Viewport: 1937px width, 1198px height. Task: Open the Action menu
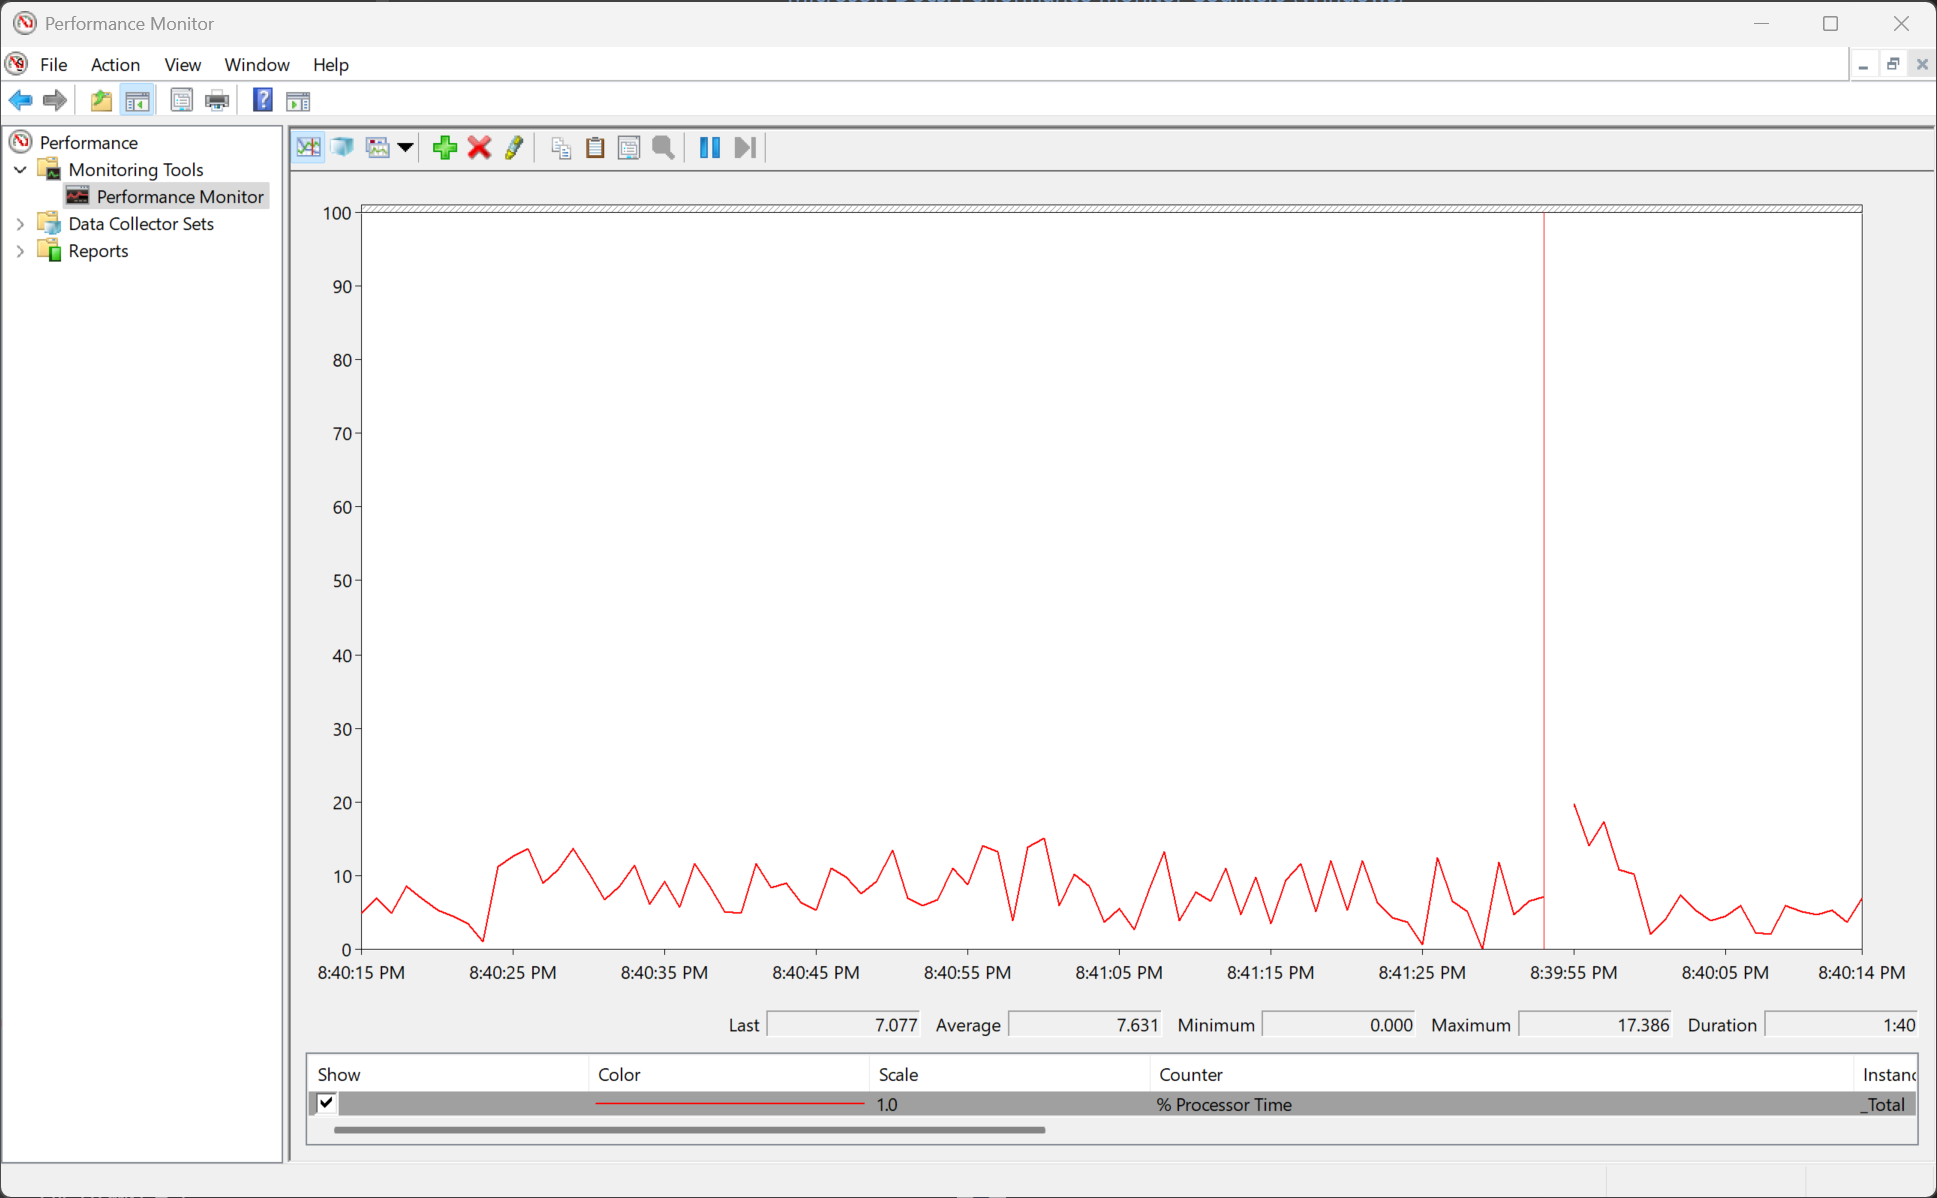click(115, 65)
